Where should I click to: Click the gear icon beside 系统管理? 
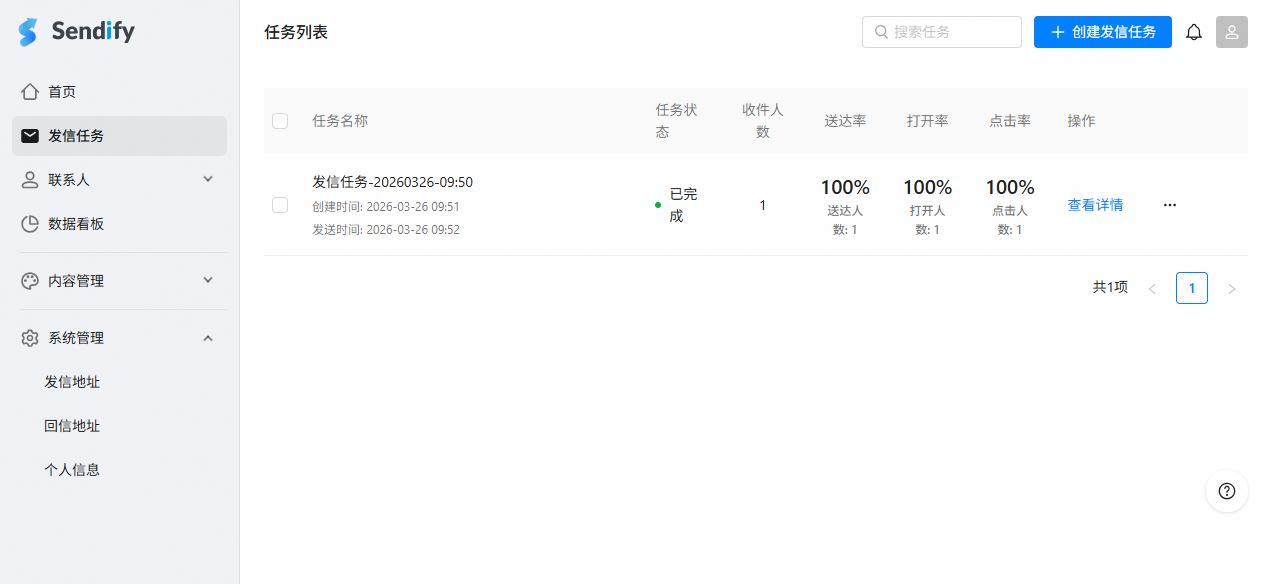[30, 338]
